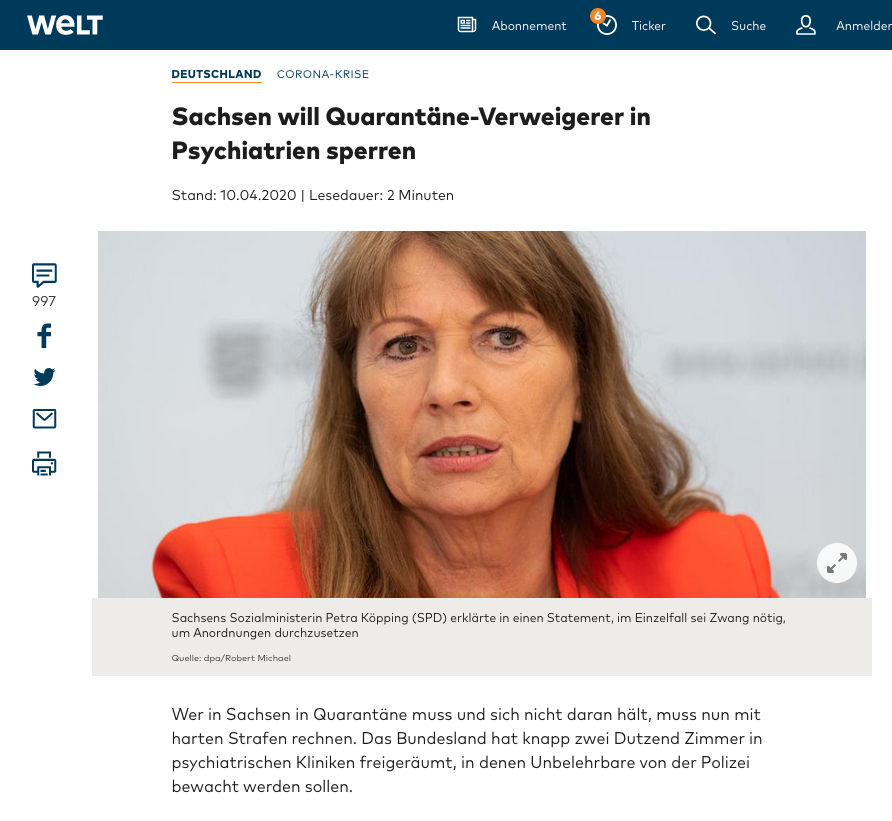The image size is (892, 821).
Task: Expand the photo to fullscreen
Action: tap(836, 563)
